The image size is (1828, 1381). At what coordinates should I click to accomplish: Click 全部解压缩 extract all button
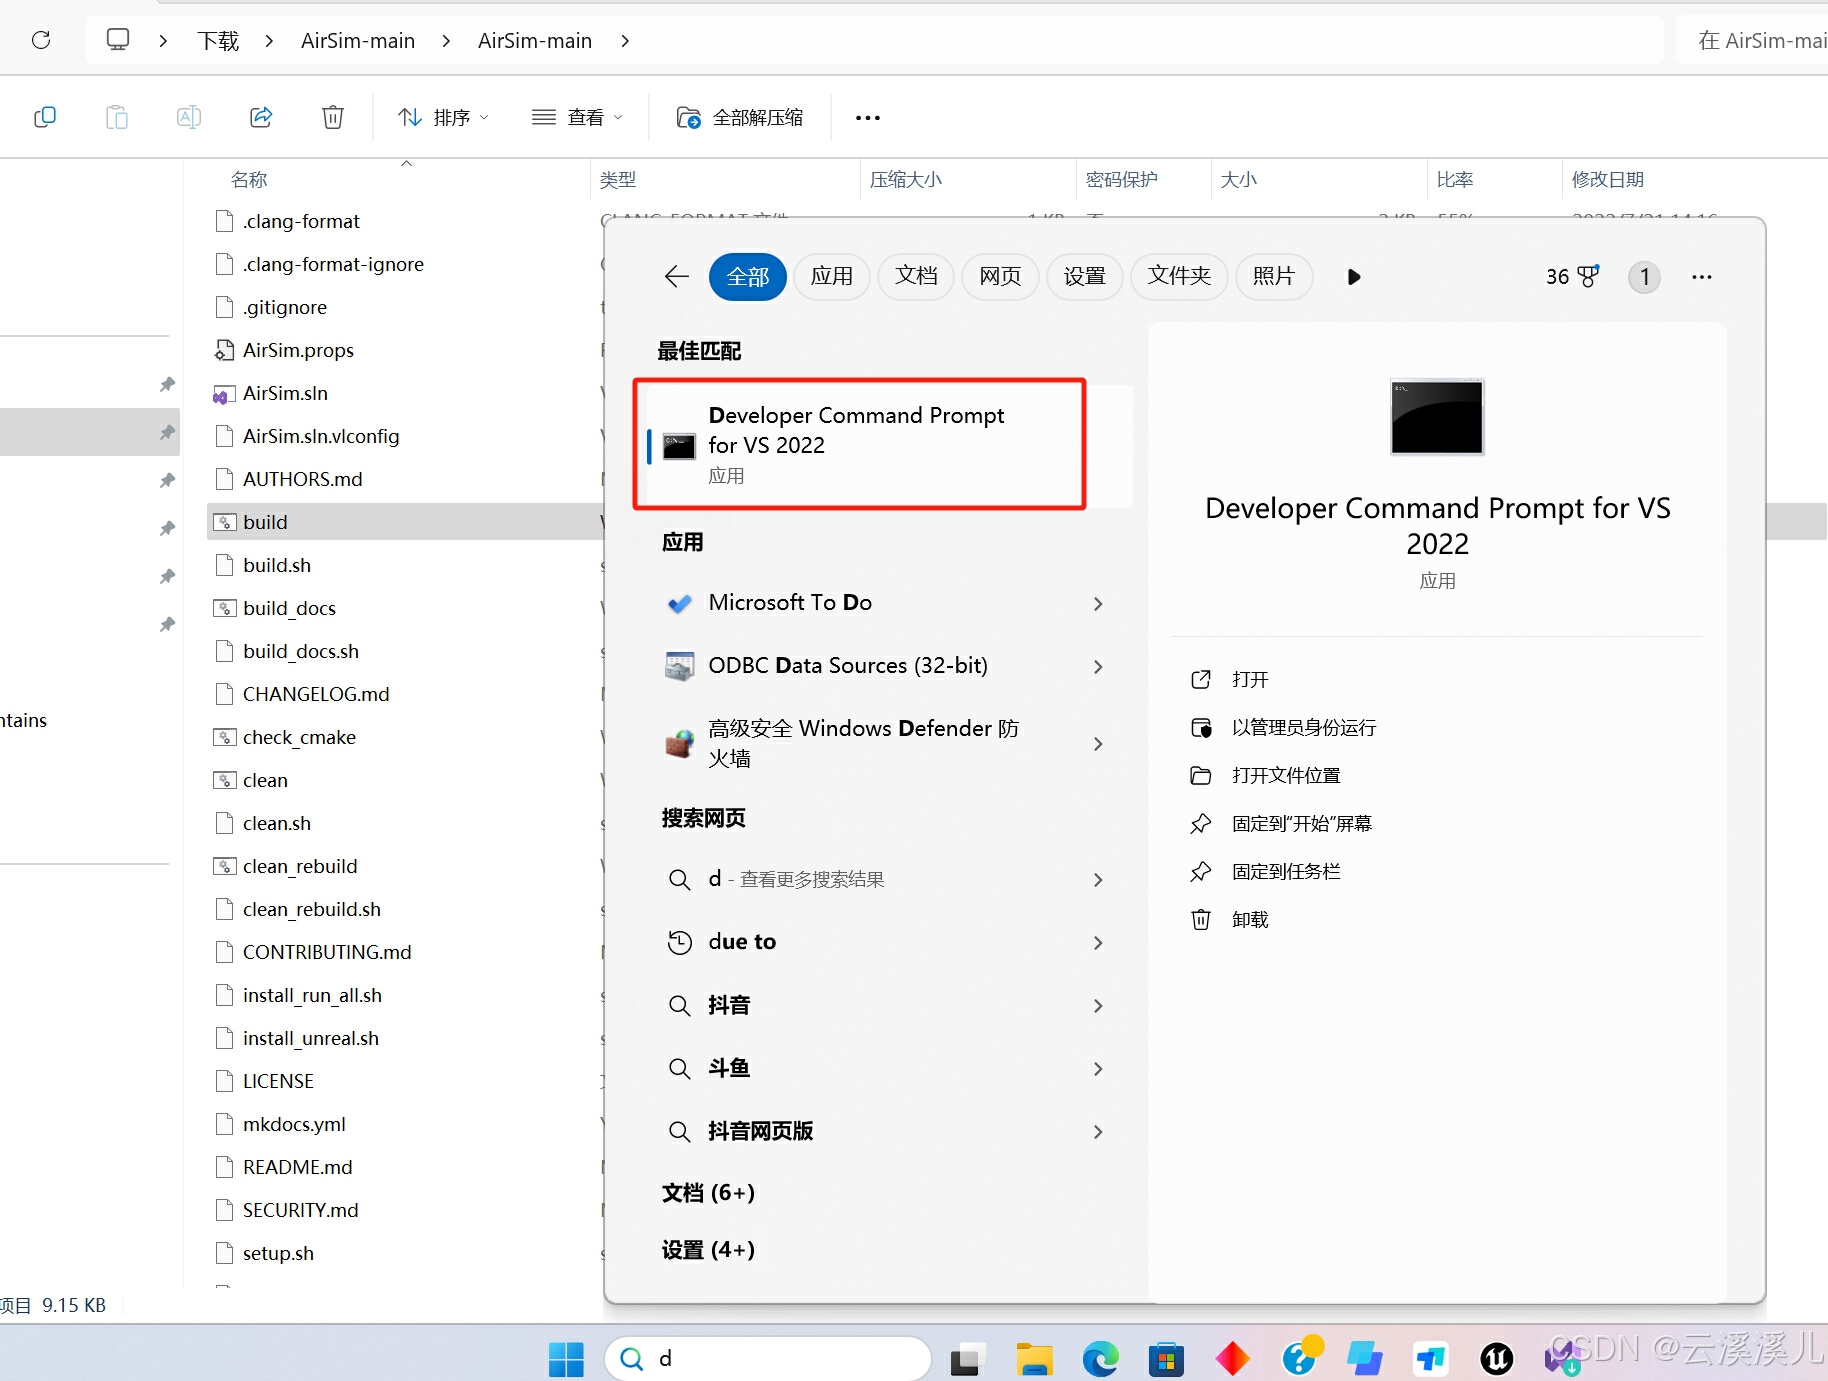click(740, 117)
